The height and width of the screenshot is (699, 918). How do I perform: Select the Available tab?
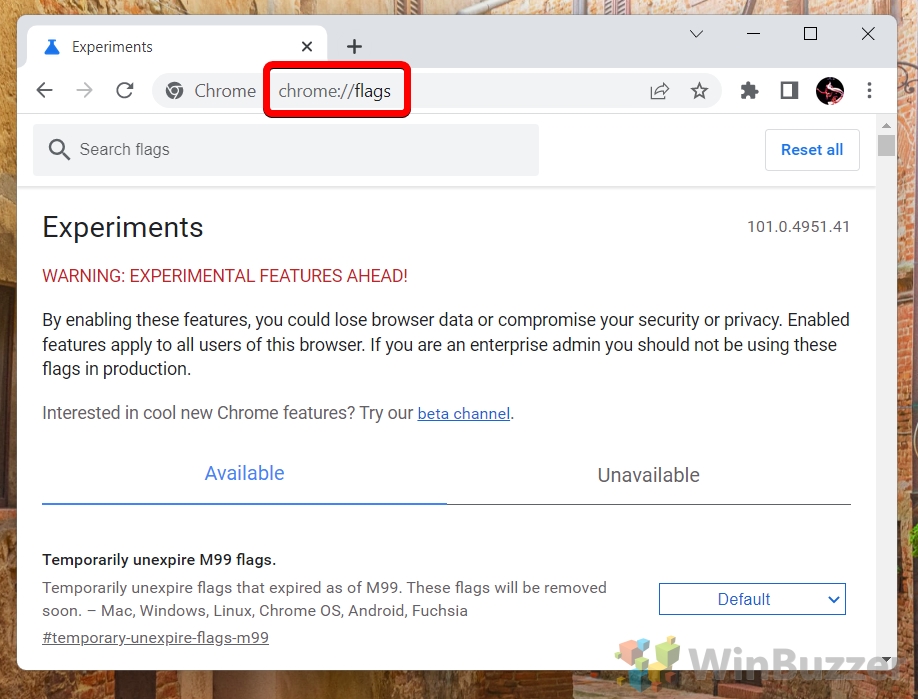pyautogui.click(x=244, y=473)
